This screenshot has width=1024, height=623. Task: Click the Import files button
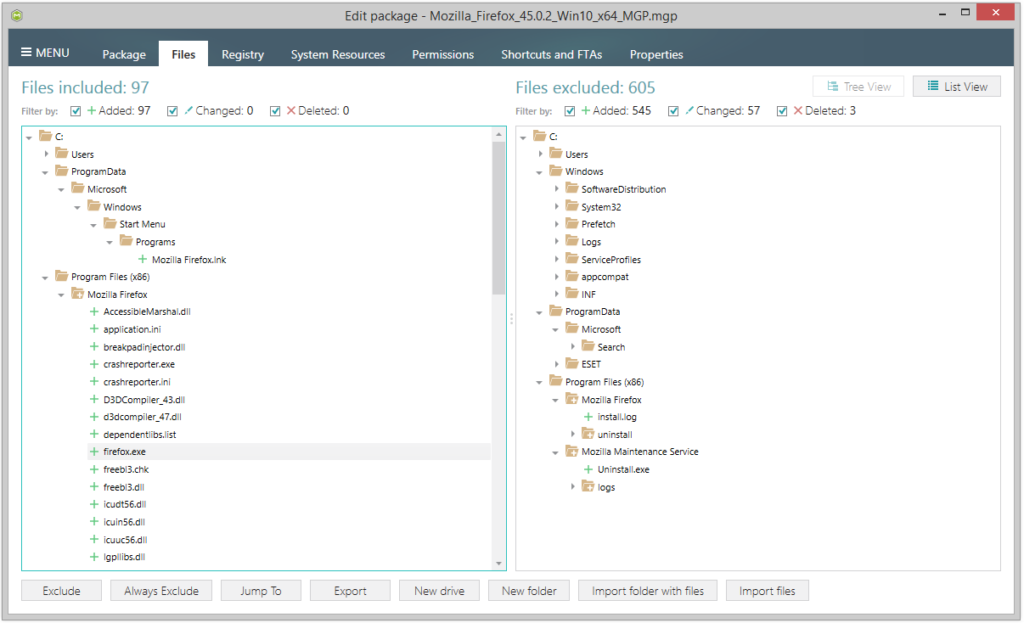767,591
